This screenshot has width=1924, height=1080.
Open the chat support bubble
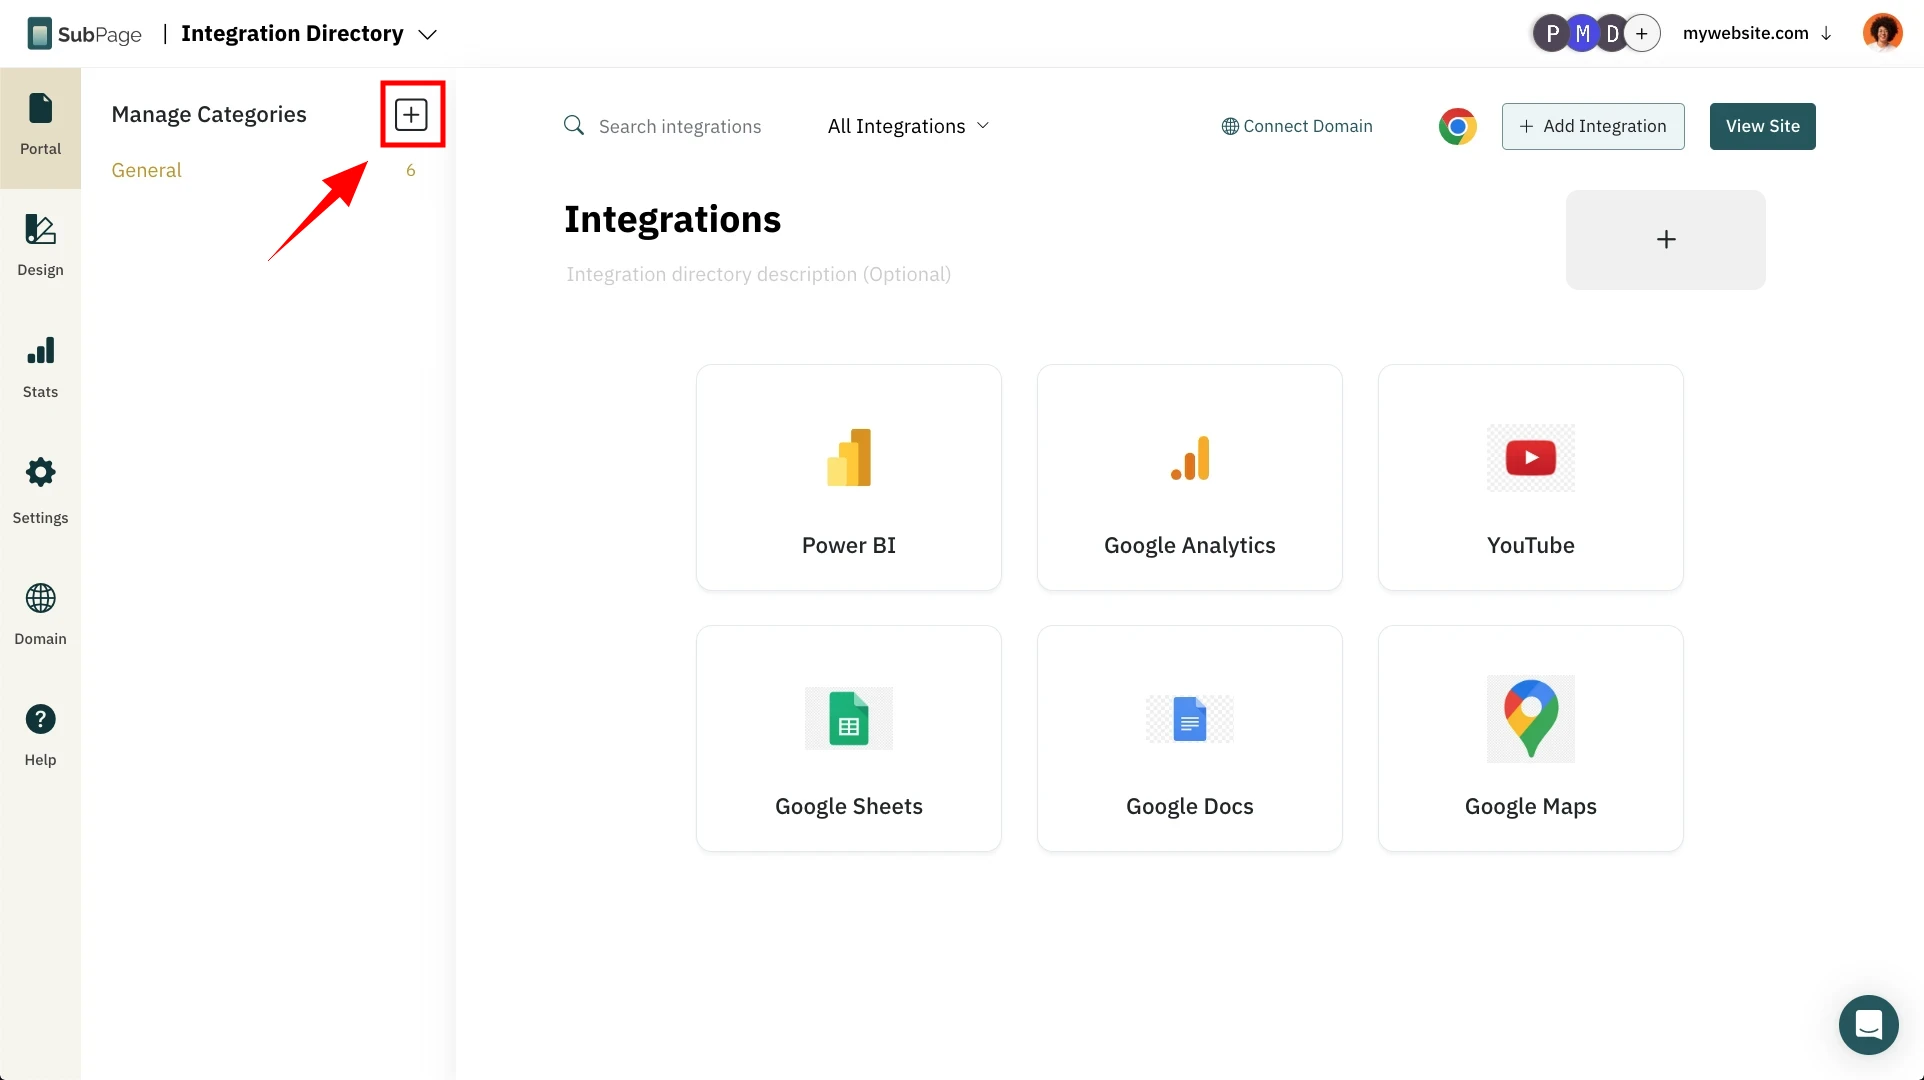(1868, 1024)
